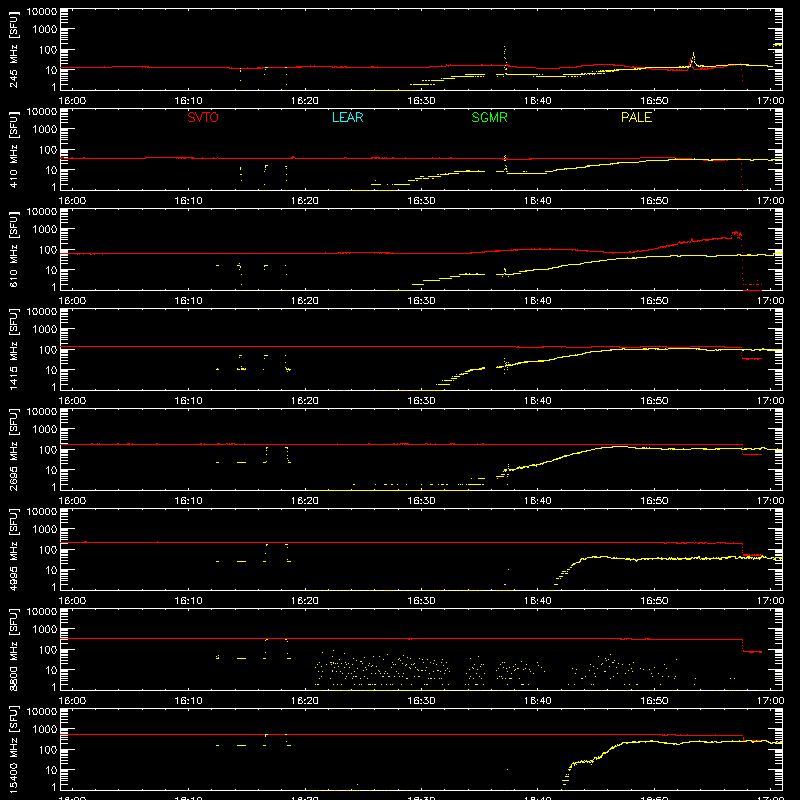The image size is (800, 800).
Task: Click the red SVTO legend label
Action: tap(203, 117)
